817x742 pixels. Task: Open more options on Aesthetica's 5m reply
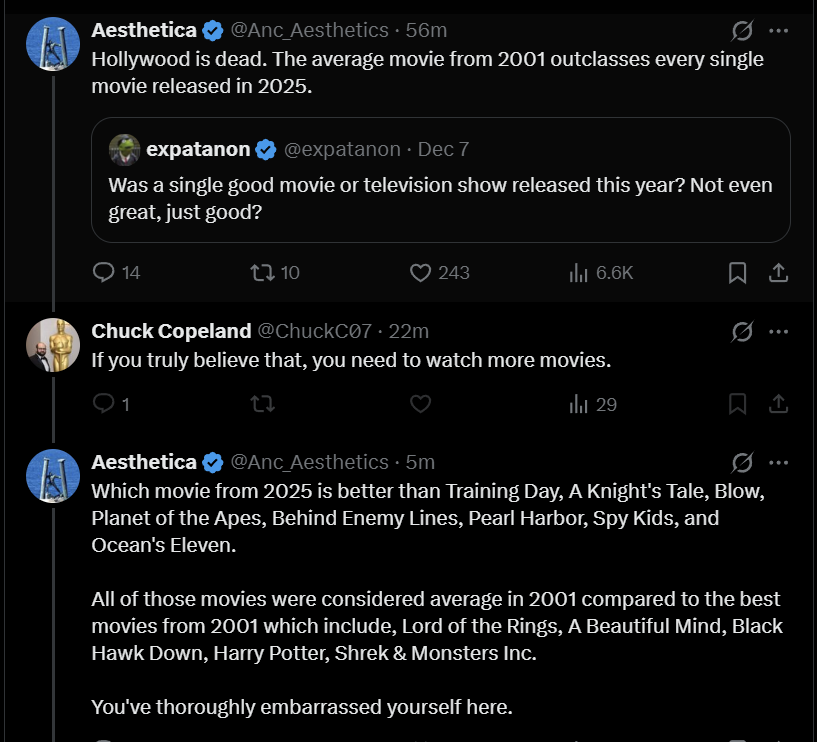click(779, 462)
